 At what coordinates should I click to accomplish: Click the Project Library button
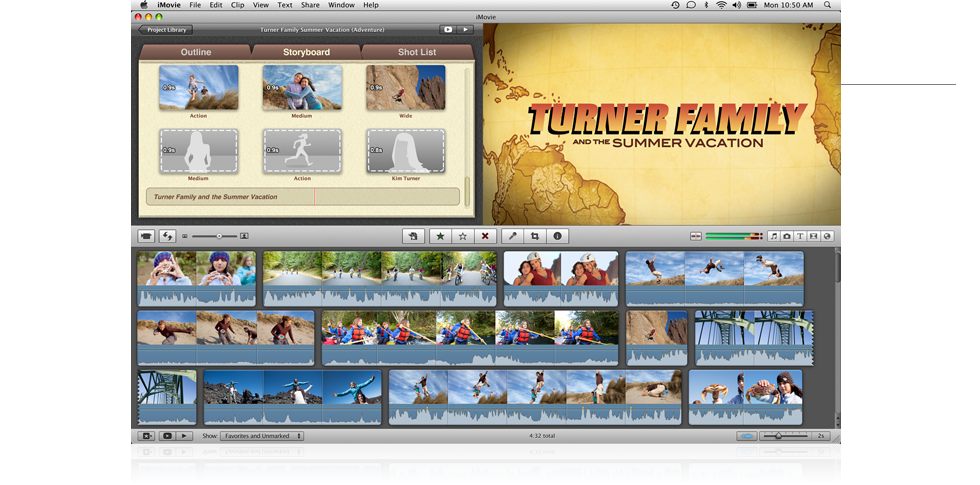(x=166, y=30)
